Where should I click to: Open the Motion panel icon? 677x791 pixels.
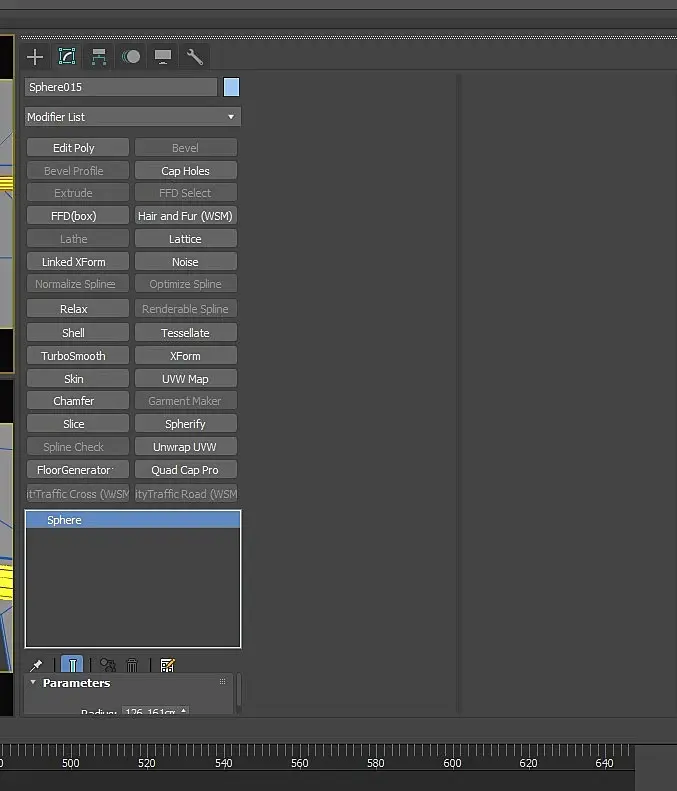(131, 57)
